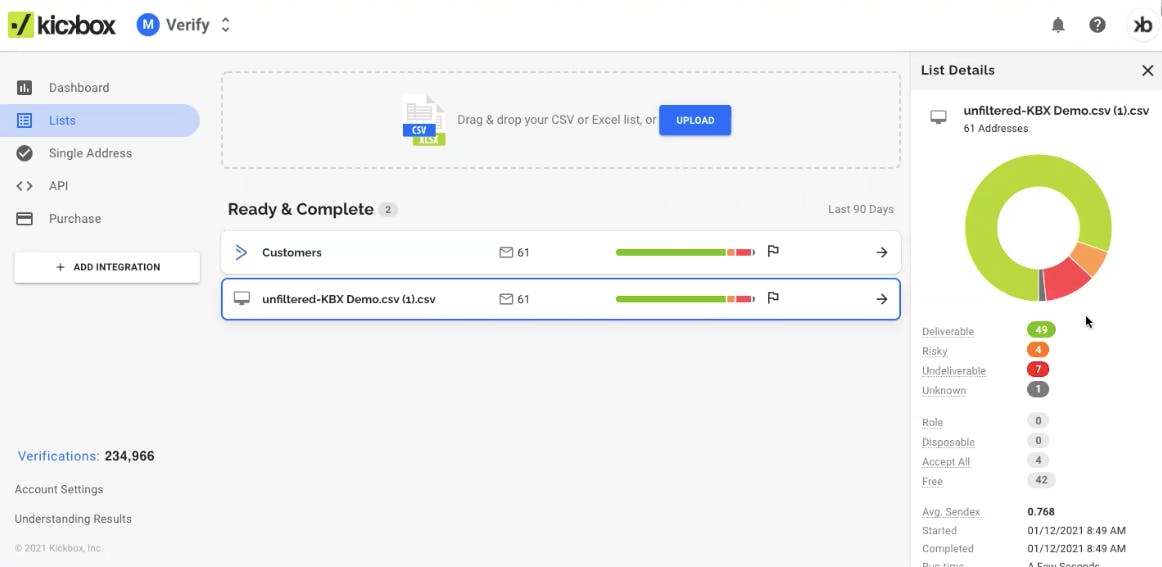Viewport: 1162px width, 567px height.
Task: Click the 0.768 Sendex value
Action: [x=1040, y=511]
